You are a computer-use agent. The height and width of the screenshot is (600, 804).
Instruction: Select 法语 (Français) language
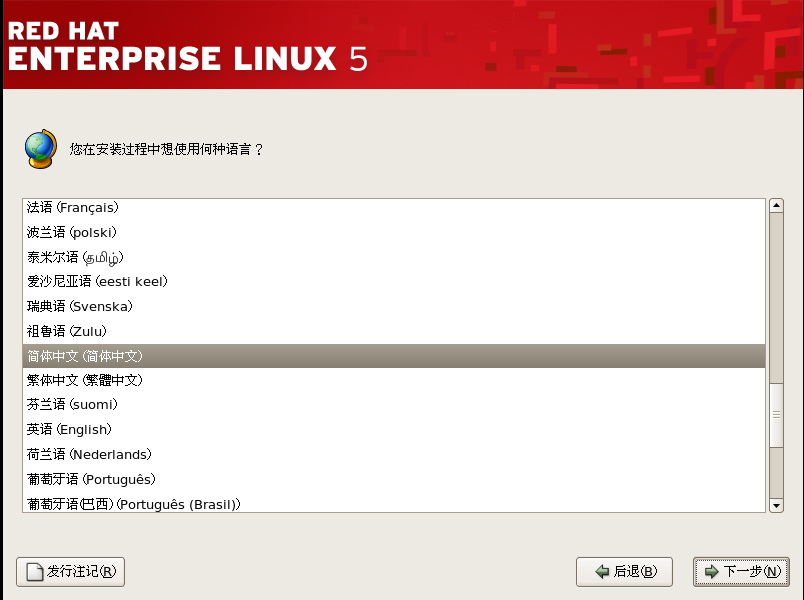394,207
